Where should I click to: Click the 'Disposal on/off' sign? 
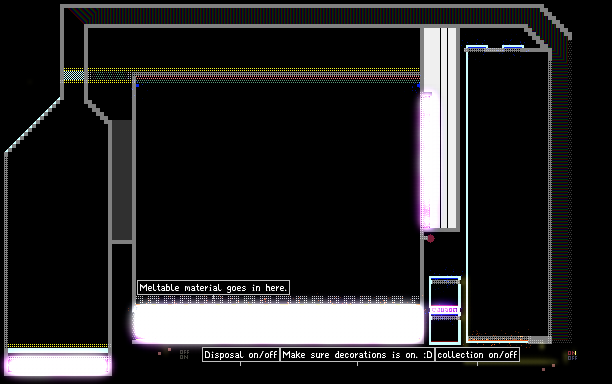241,355
